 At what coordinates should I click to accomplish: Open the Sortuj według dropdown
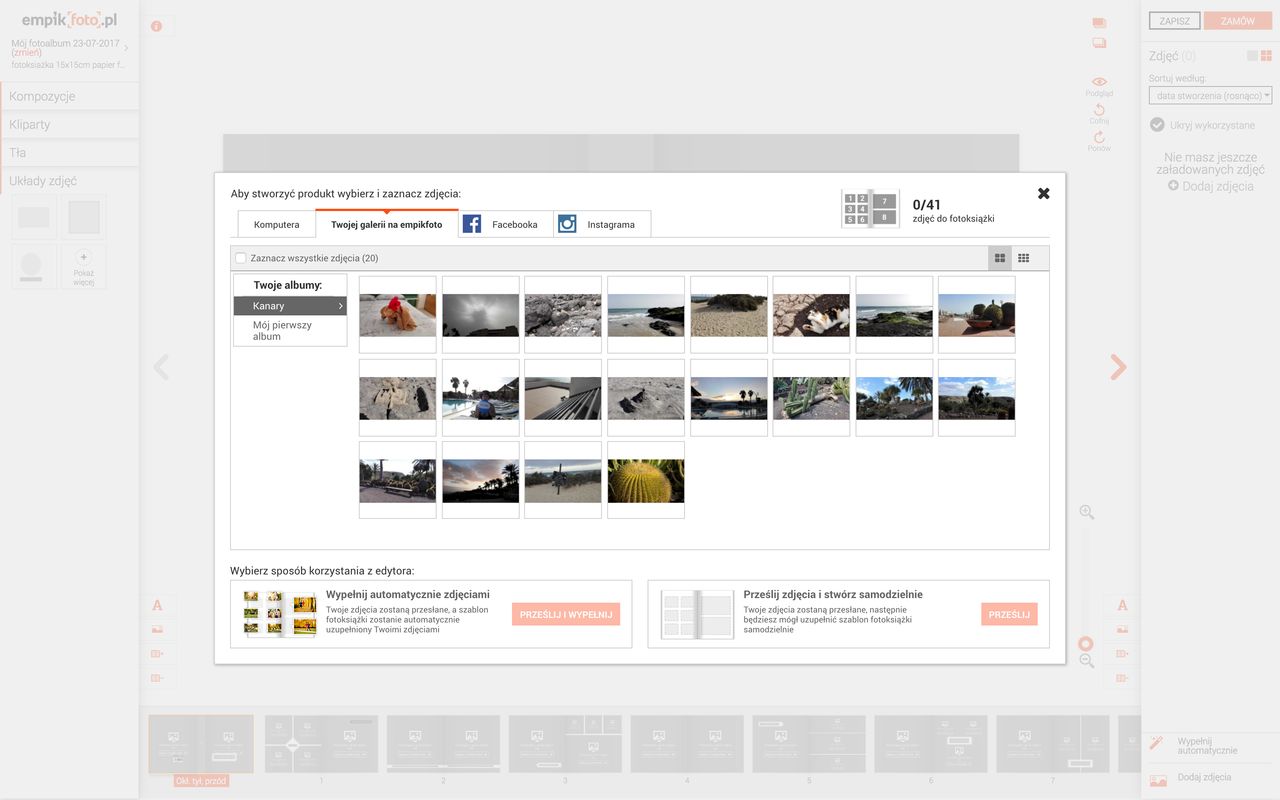pos(1210,96)
